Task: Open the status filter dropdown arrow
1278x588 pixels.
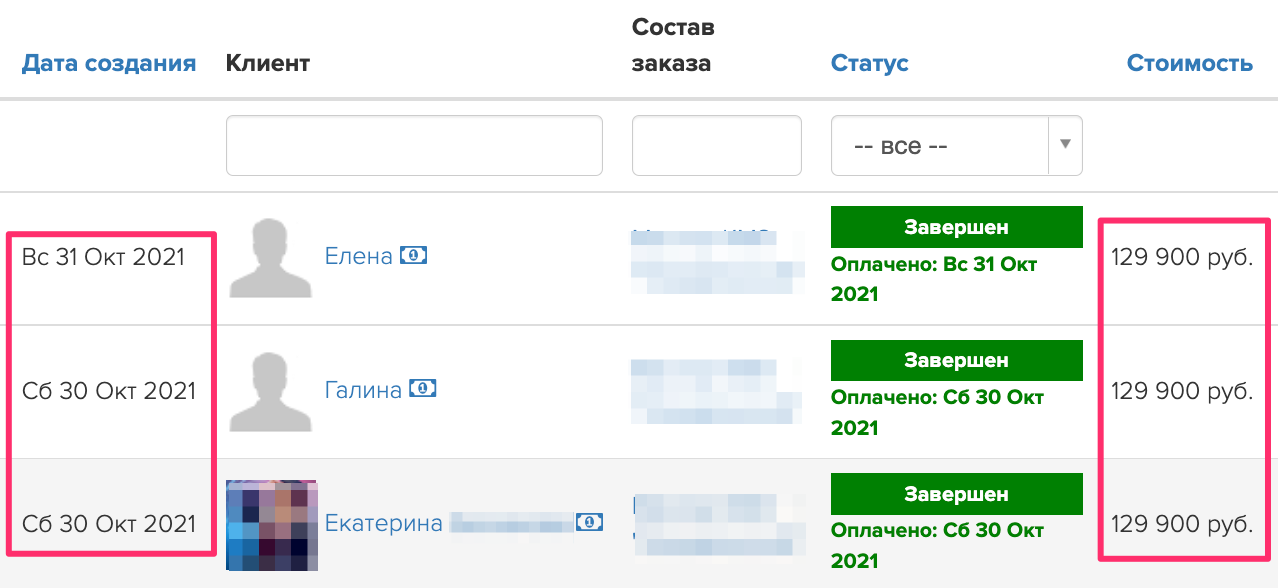Action: 1065,145
